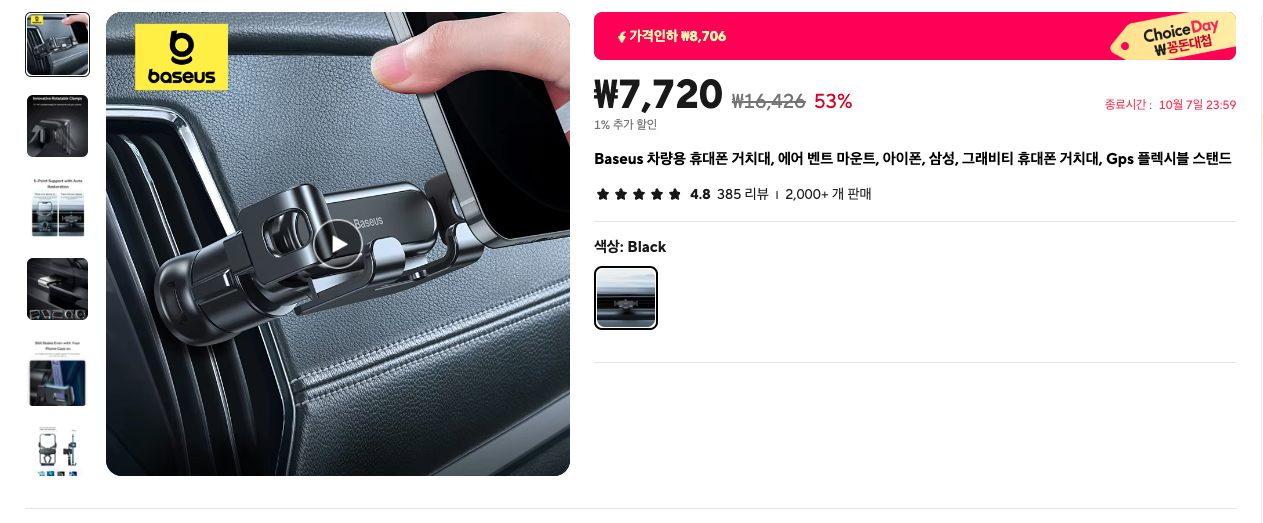This screenshot has height=523, width=1263.
Task: Click the 4.8 rating score
Action: point(700,194)
